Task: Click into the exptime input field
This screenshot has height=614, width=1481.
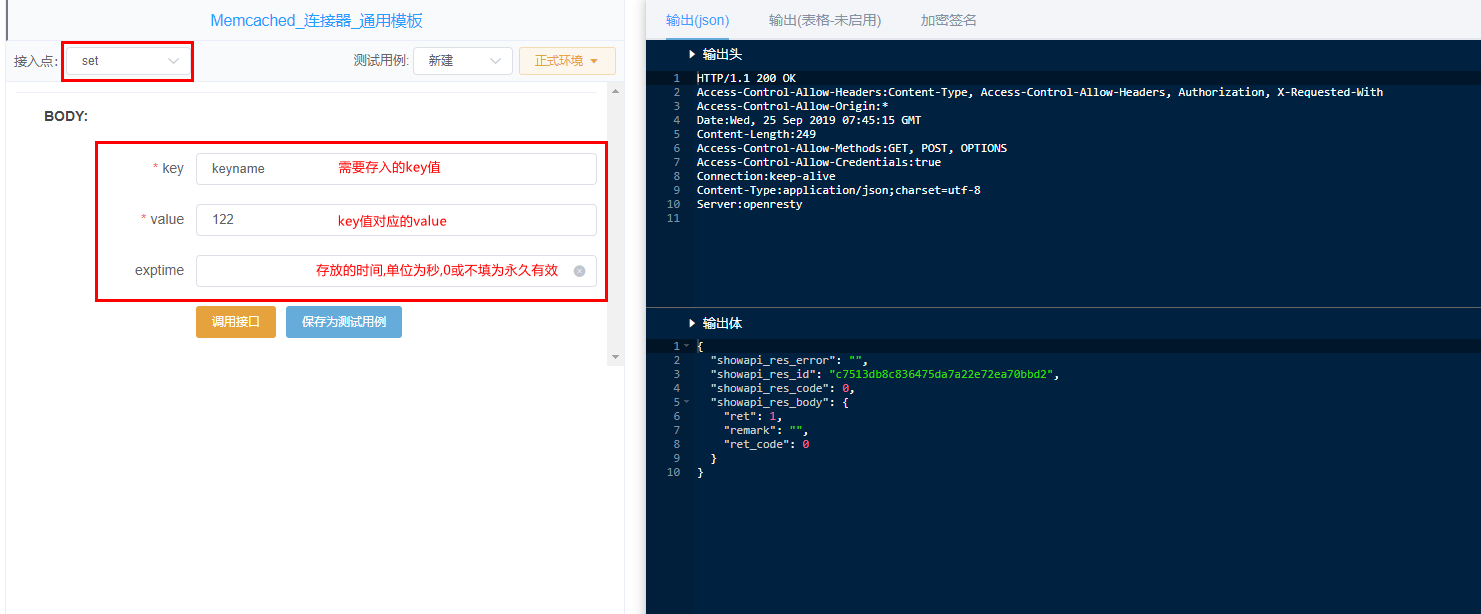Action: [396, 270]
